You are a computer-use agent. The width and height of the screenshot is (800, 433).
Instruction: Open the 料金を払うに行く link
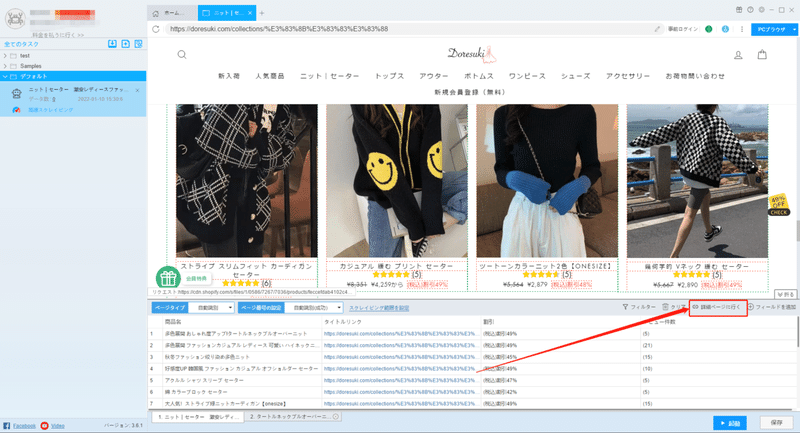coord(58,35)
